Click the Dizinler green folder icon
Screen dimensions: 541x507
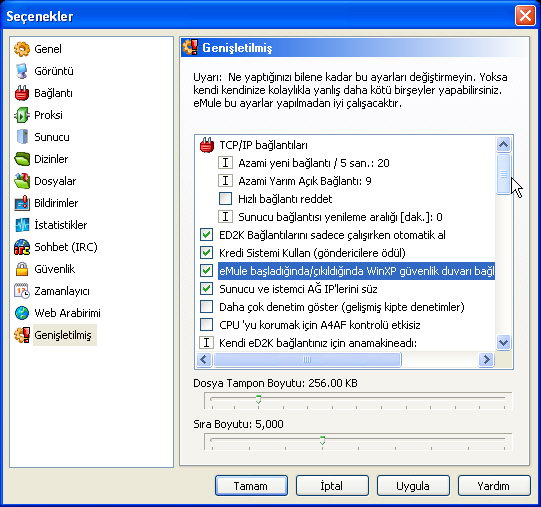22,159
